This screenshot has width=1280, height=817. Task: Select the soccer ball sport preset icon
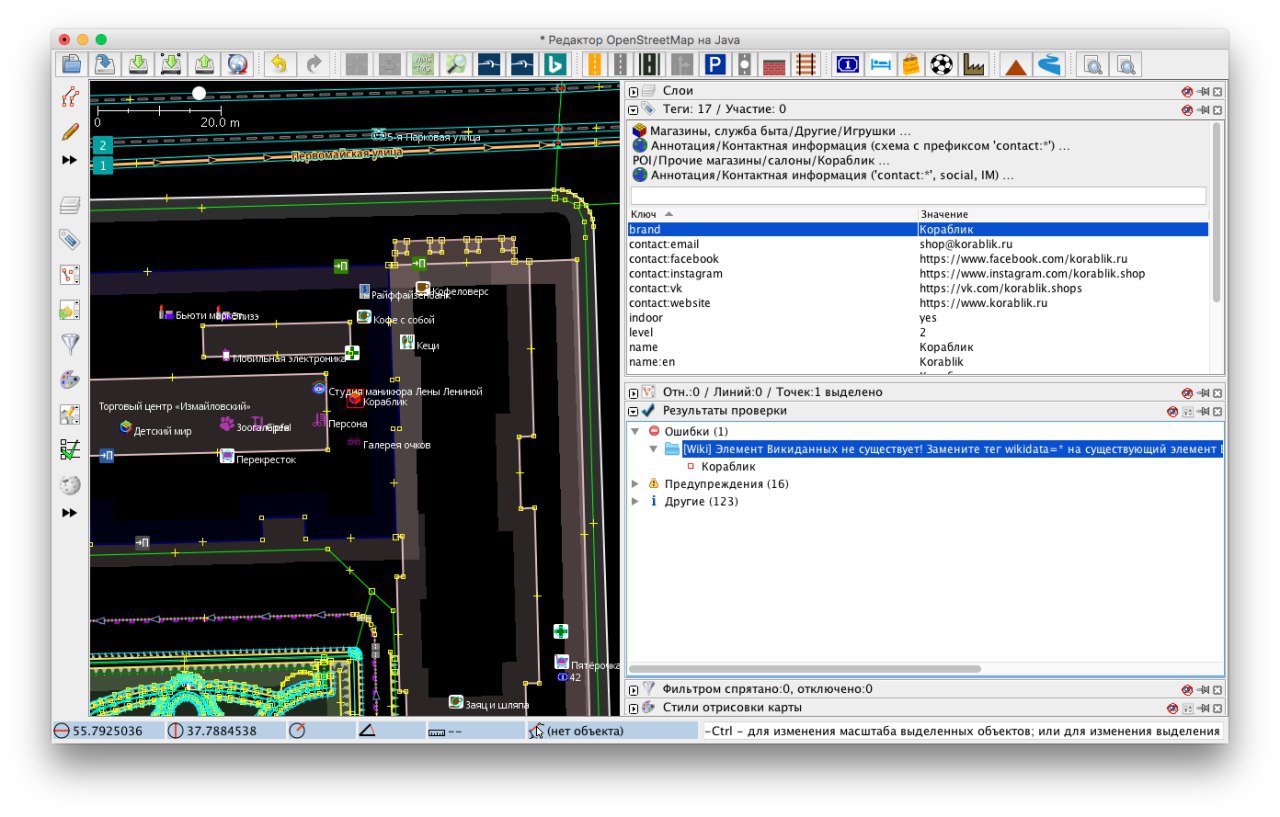[941, 65]
